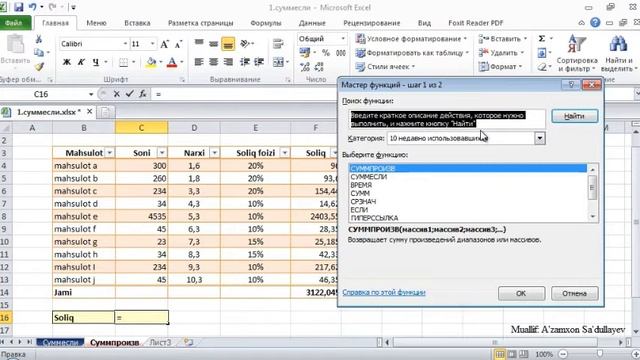
Task: Click the Format Painter brush icon
Action: (x=39, y=66)
